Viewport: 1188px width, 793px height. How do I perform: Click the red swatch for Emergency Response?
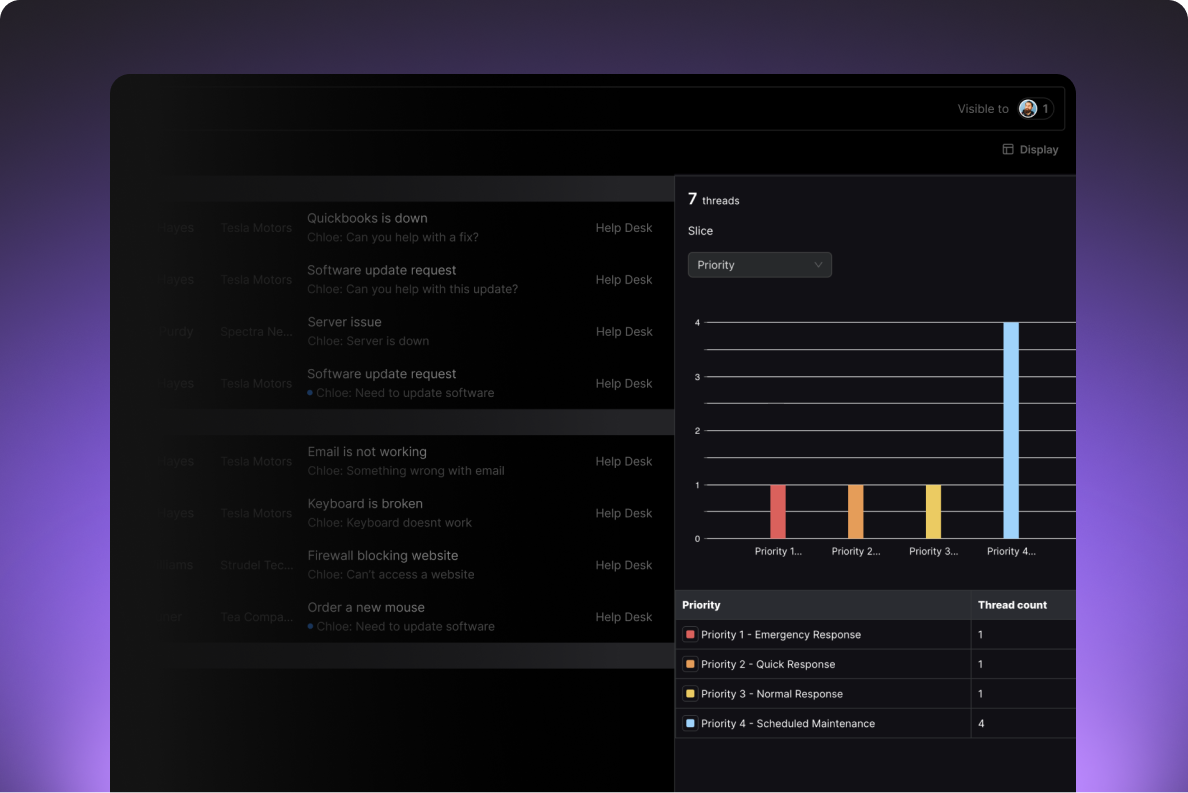(x=690, y=635)
